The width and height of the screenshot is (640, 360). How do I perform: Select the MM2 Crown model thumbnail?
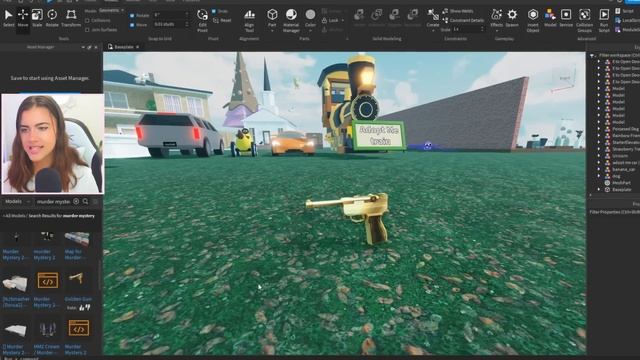pyautogui.click(x=47, y=329)
